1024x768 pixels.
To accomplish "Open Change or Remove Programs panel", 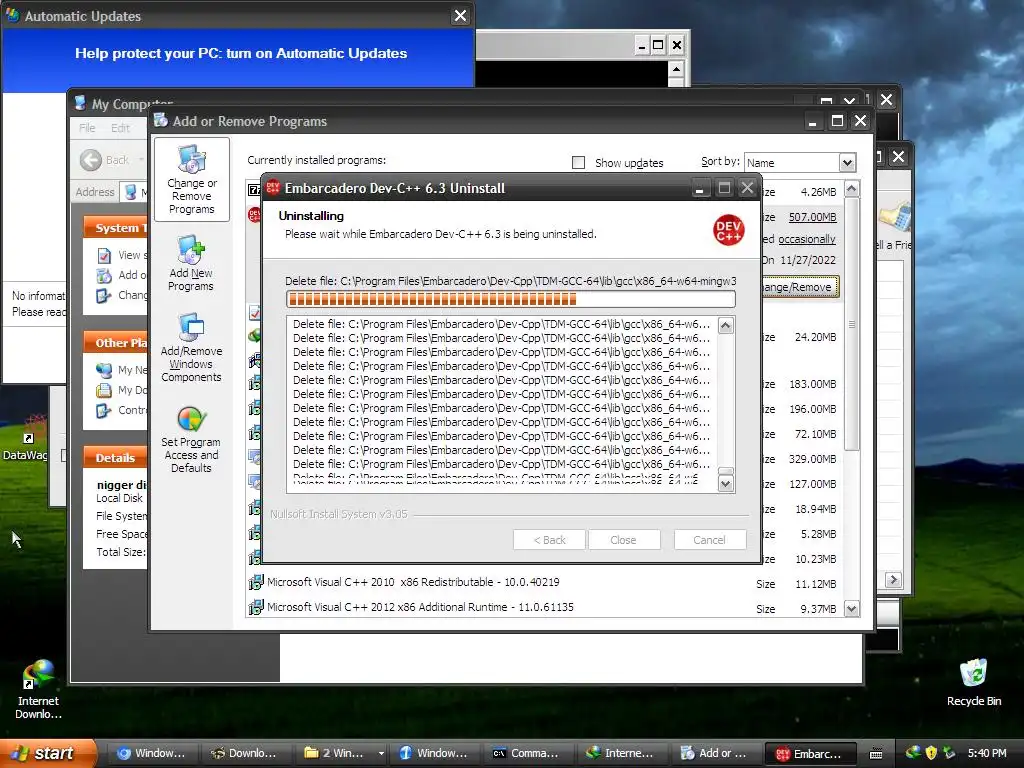I will coord(191,180).
